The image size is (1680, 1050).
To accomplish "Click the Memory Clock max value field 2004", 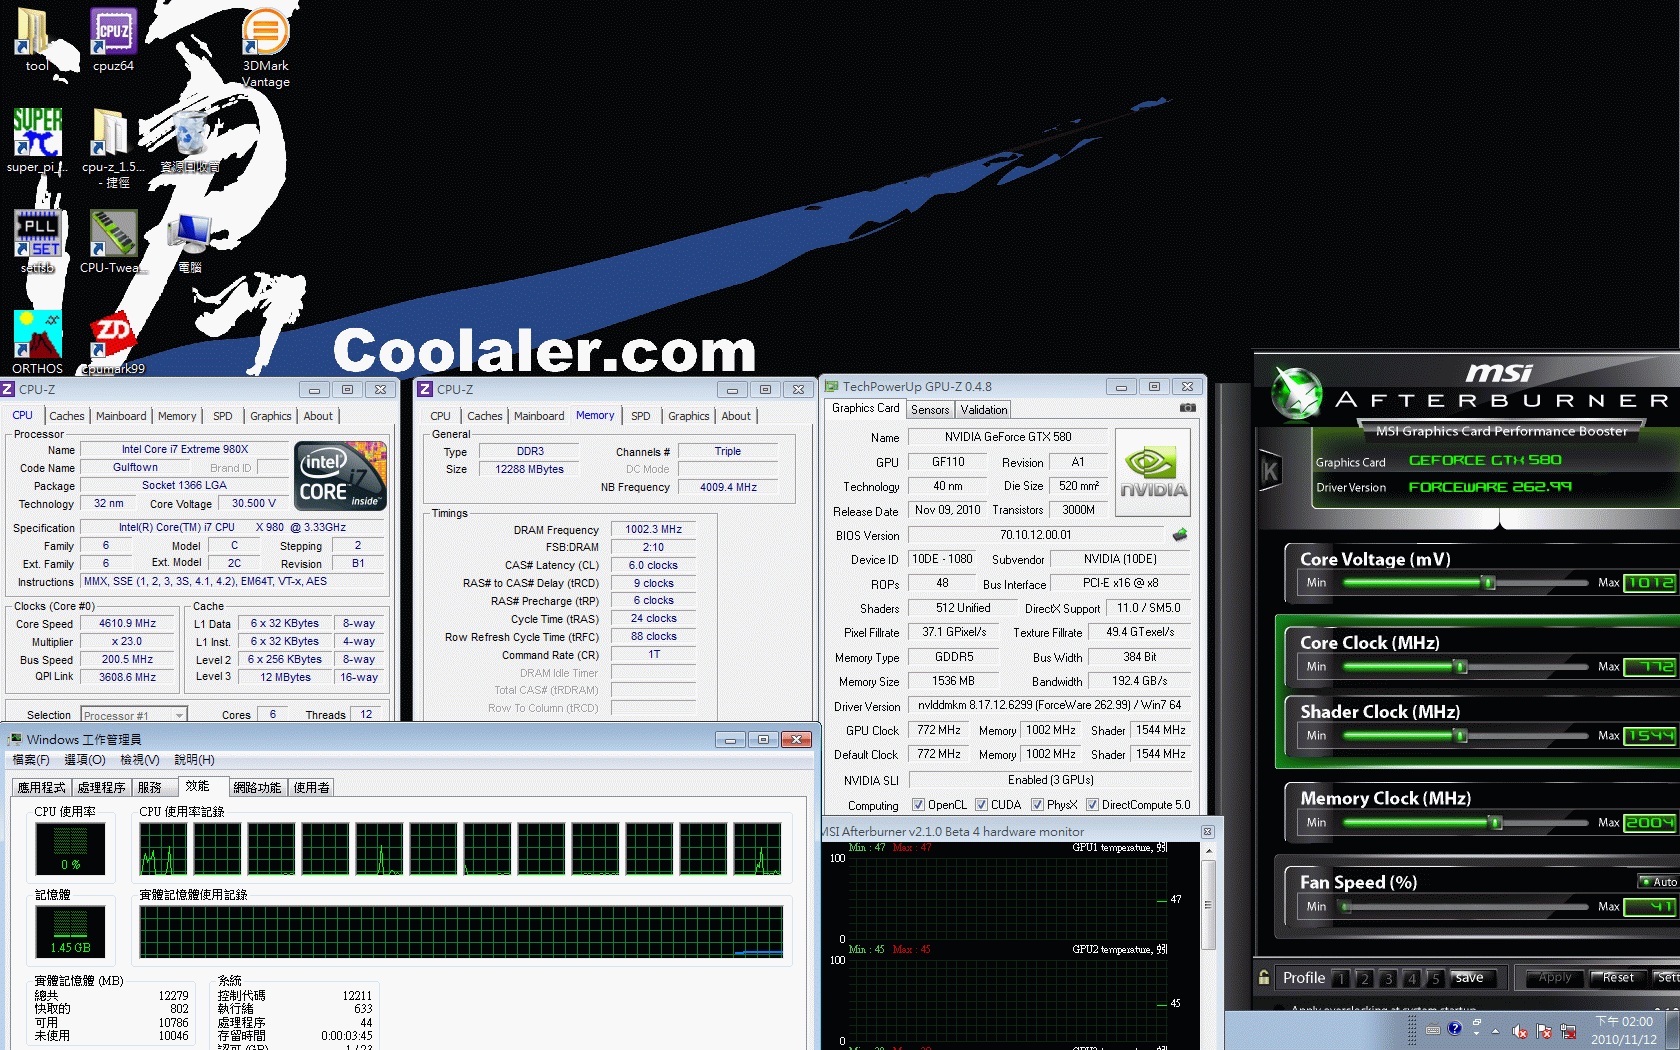I will (x=1651, y=823).
